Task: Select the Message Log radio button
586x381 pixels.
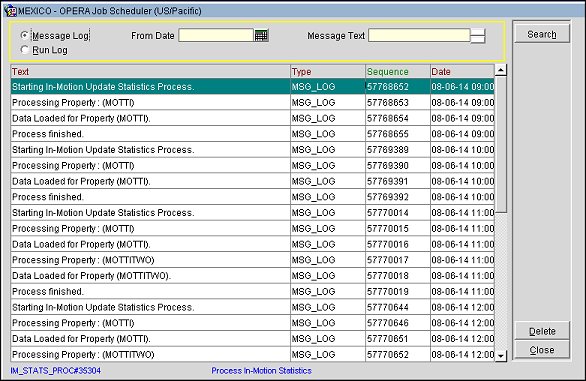Action: coord(25,36)
